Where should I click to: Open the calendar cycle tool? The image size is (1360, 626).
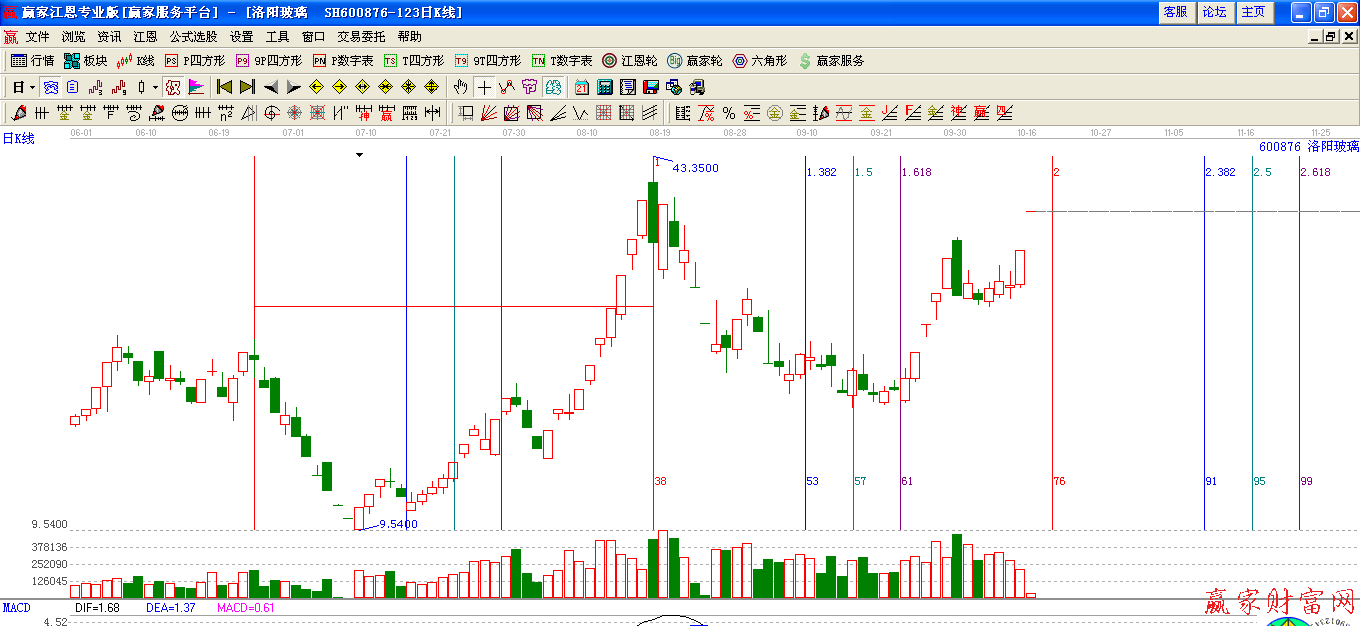click(580, 87)
